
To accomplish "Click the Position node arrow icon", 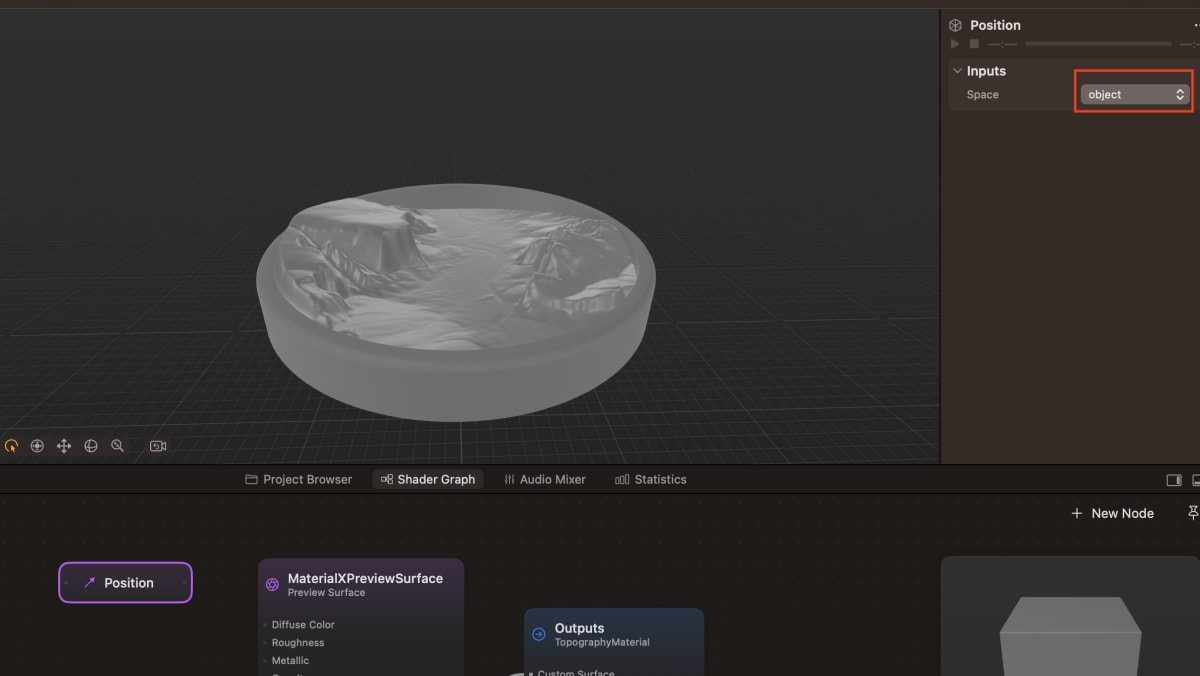I will [89, 583].
